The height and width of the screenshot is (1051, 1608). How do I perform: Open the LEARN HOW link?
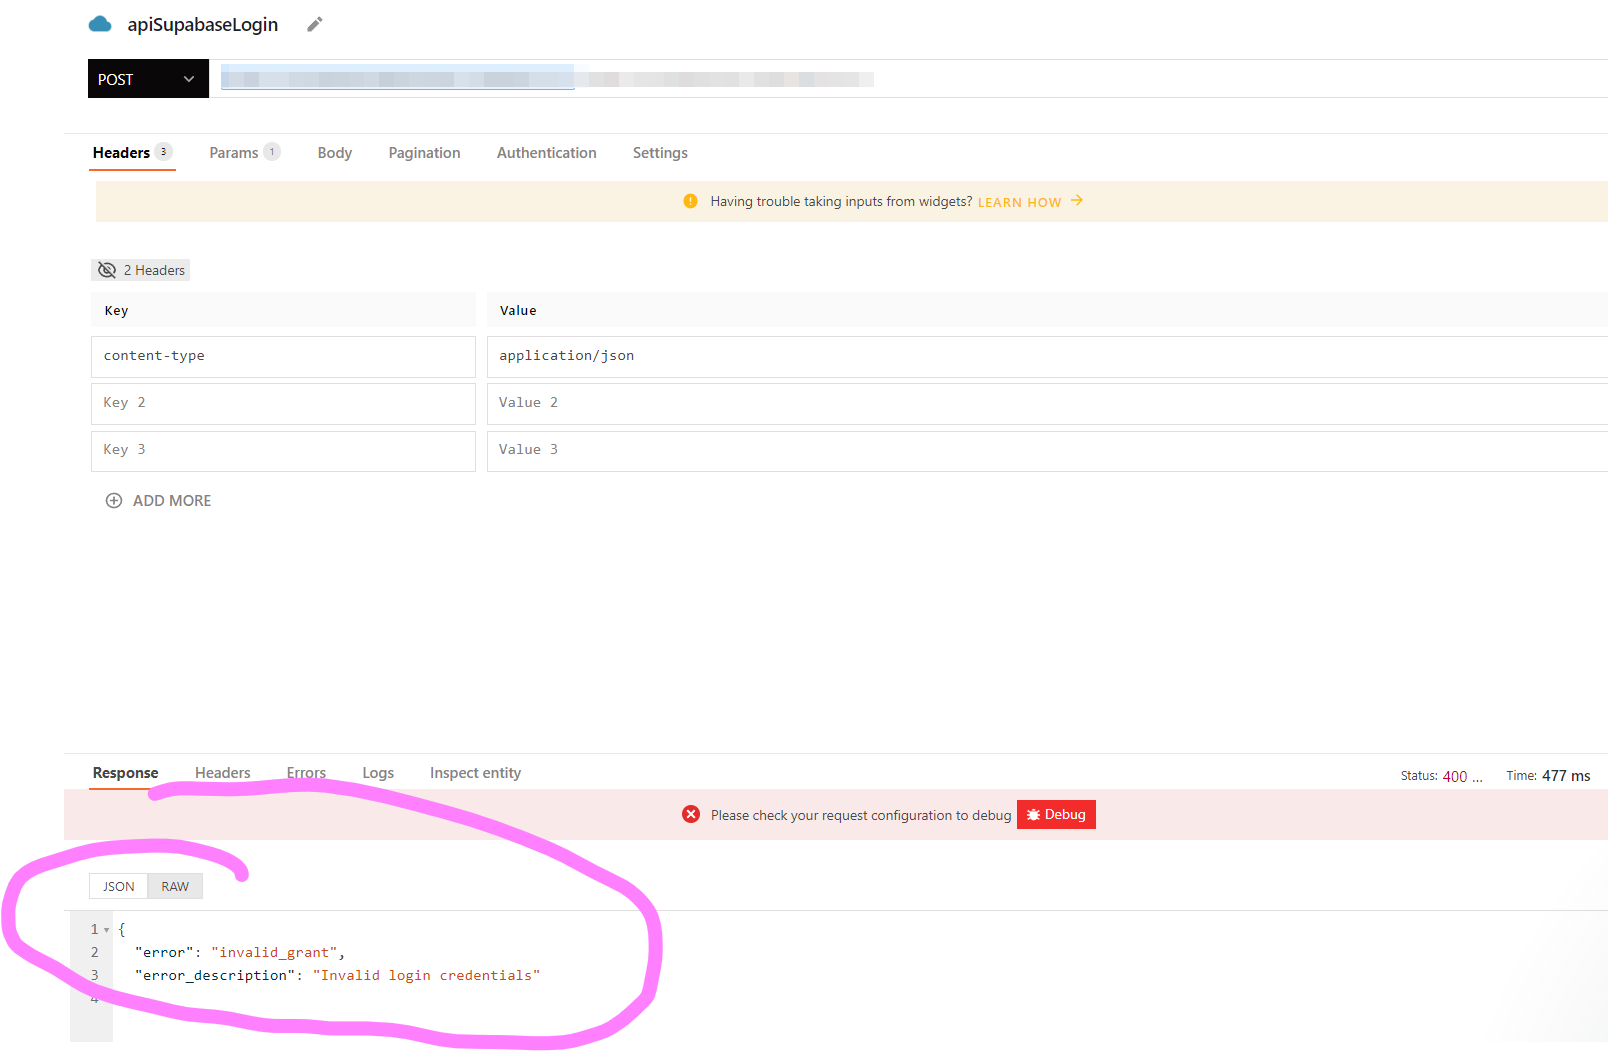[1019, 201]
